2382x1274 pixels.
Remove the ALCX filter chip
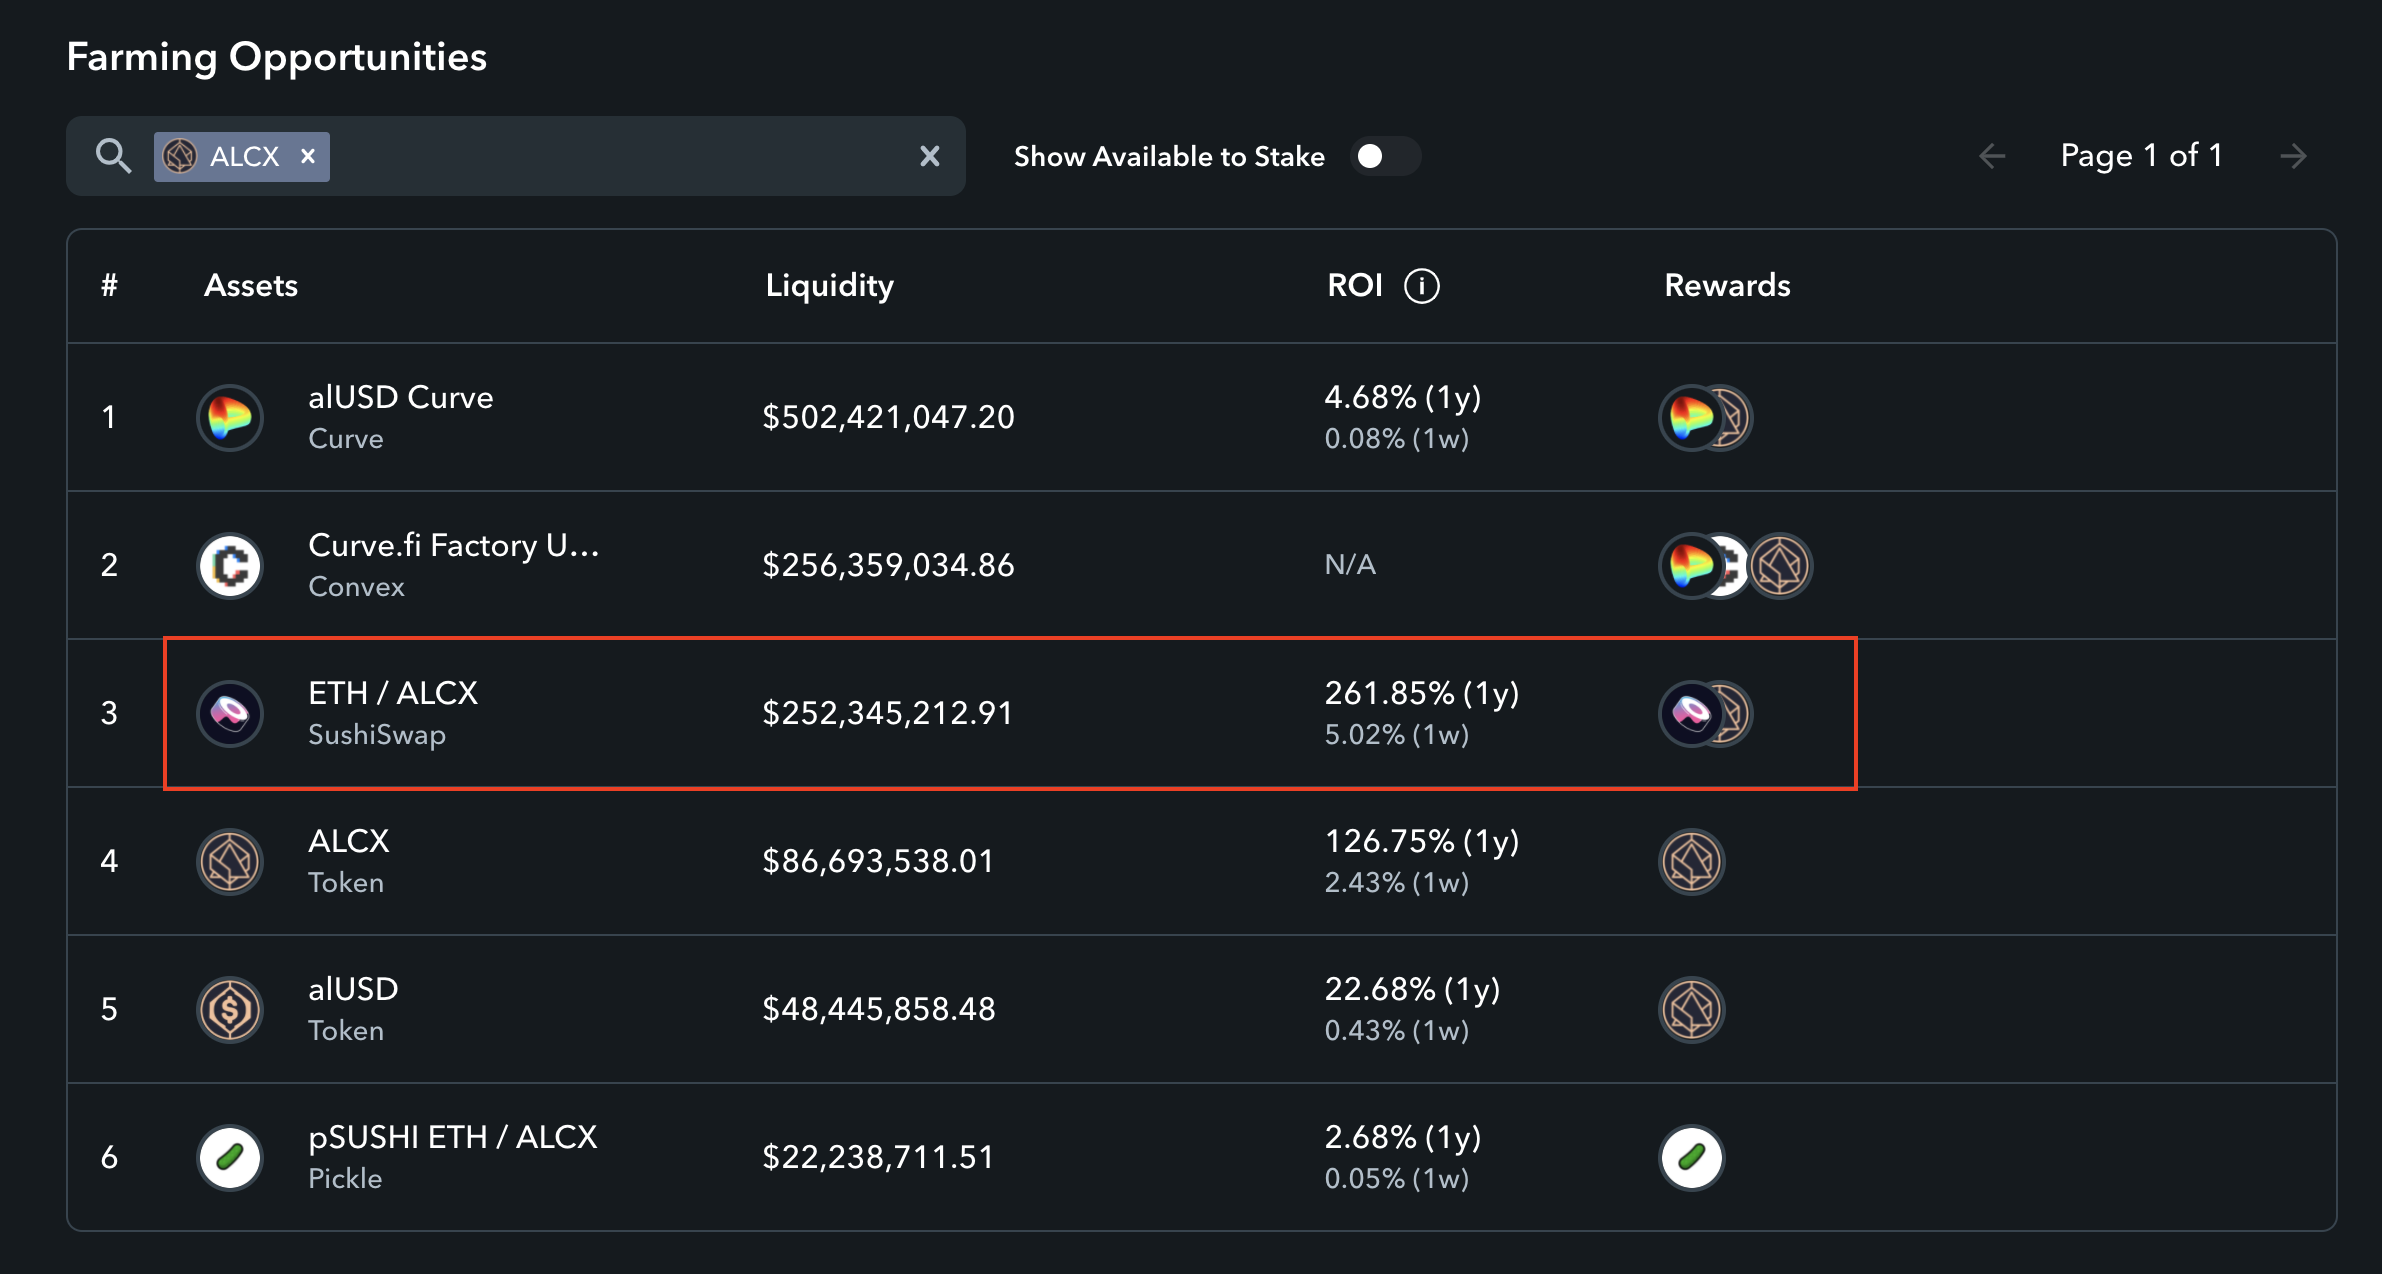tap(308, 156)
